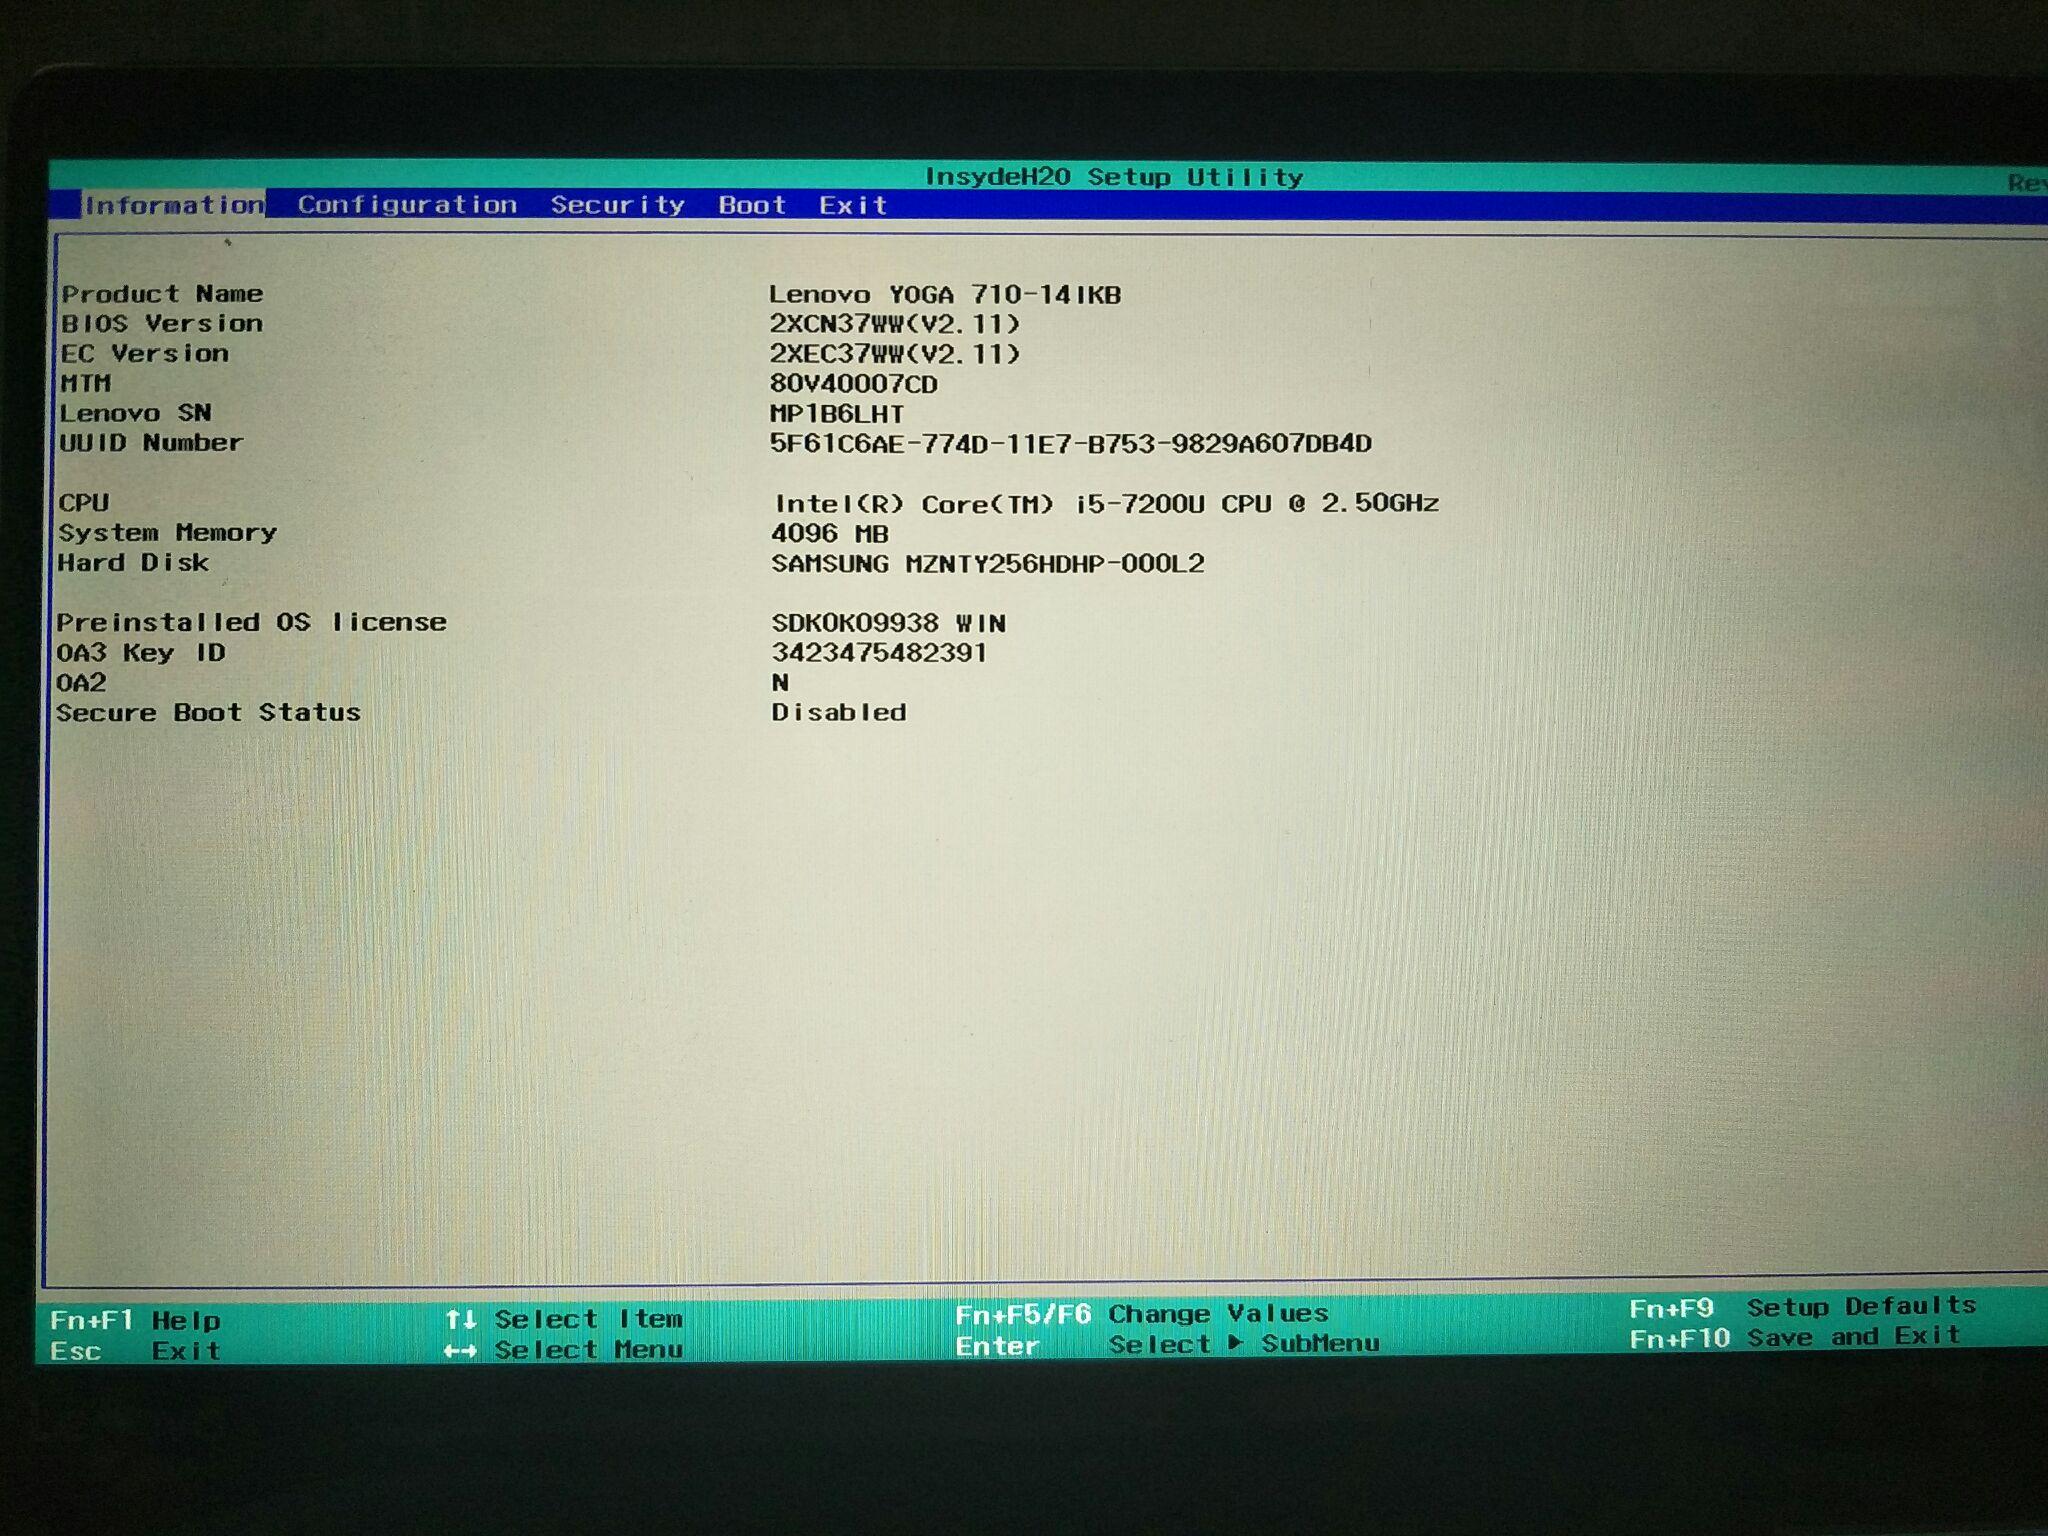This screenshot has width=2048, height=1536.
Task: Switch to the Configuration tab
Action: point(407,203)
